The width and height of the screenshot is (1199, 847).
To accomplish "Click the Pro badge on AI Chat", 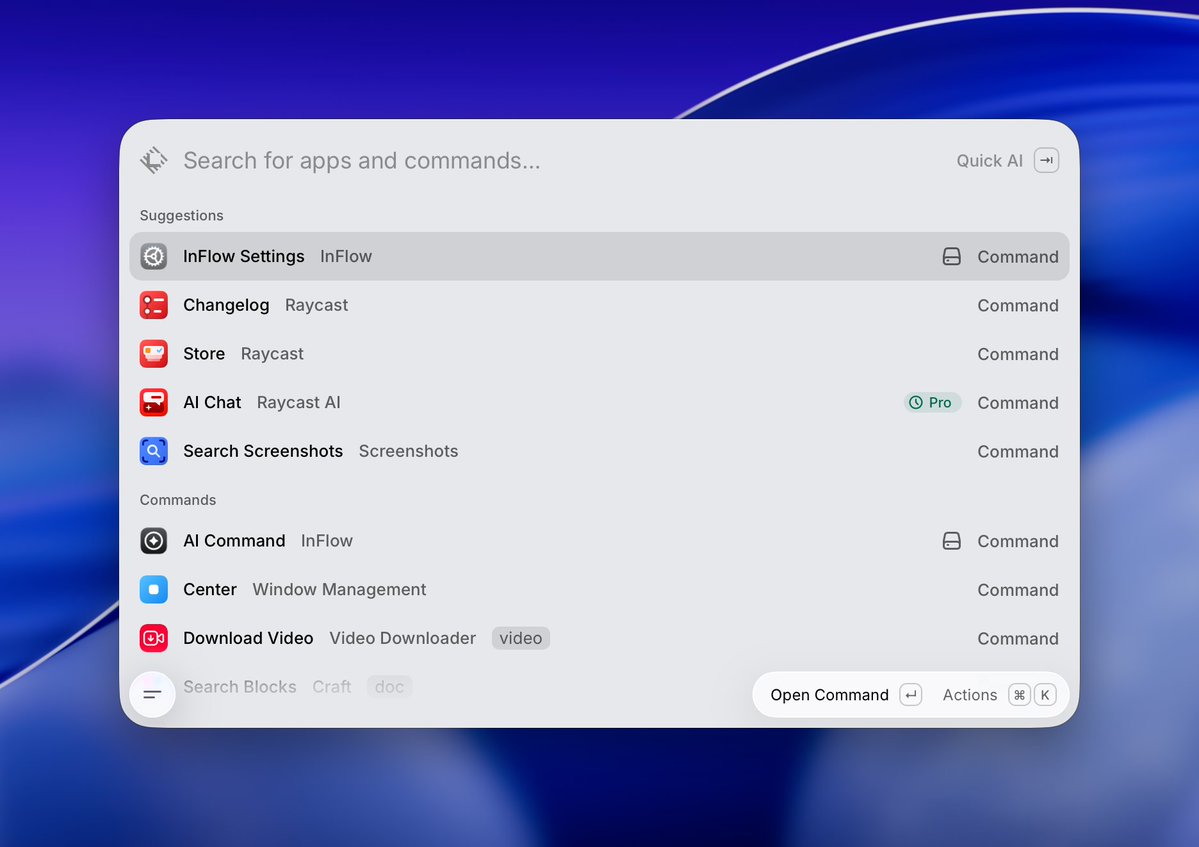I will pos(932,402).
